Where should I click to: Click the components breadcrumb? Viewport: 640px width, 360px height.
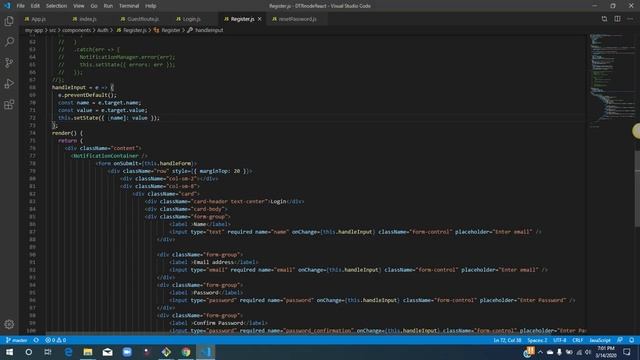[x=76, y=30]
